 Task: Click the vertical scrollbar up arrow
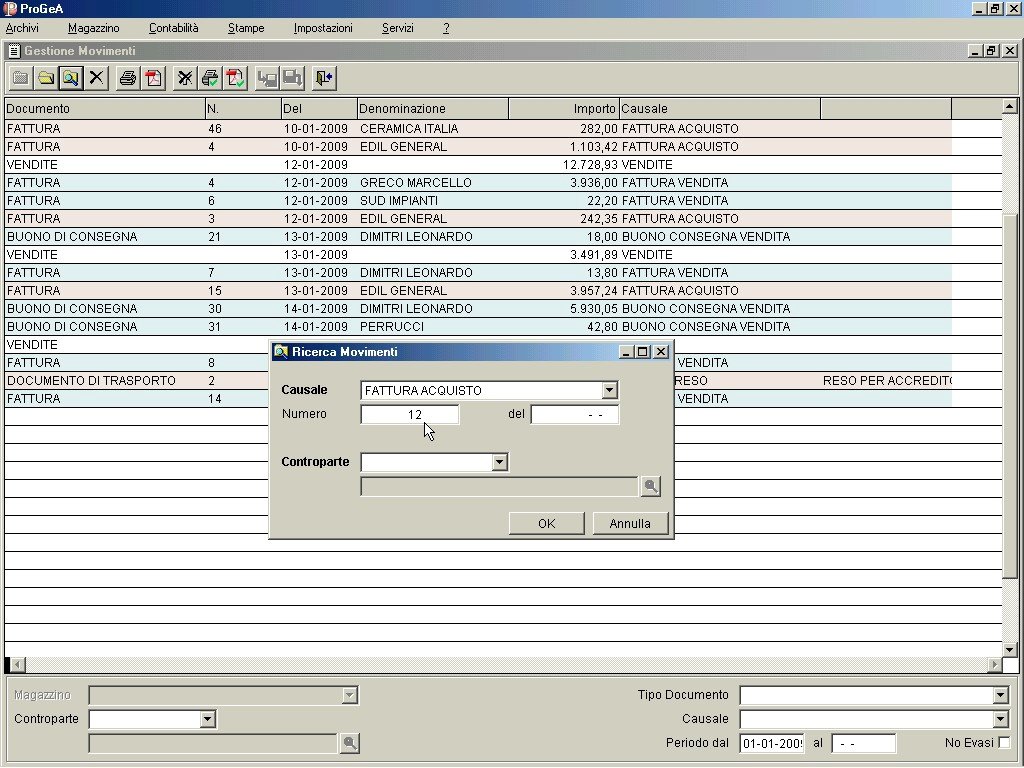tap(1010, 106)
